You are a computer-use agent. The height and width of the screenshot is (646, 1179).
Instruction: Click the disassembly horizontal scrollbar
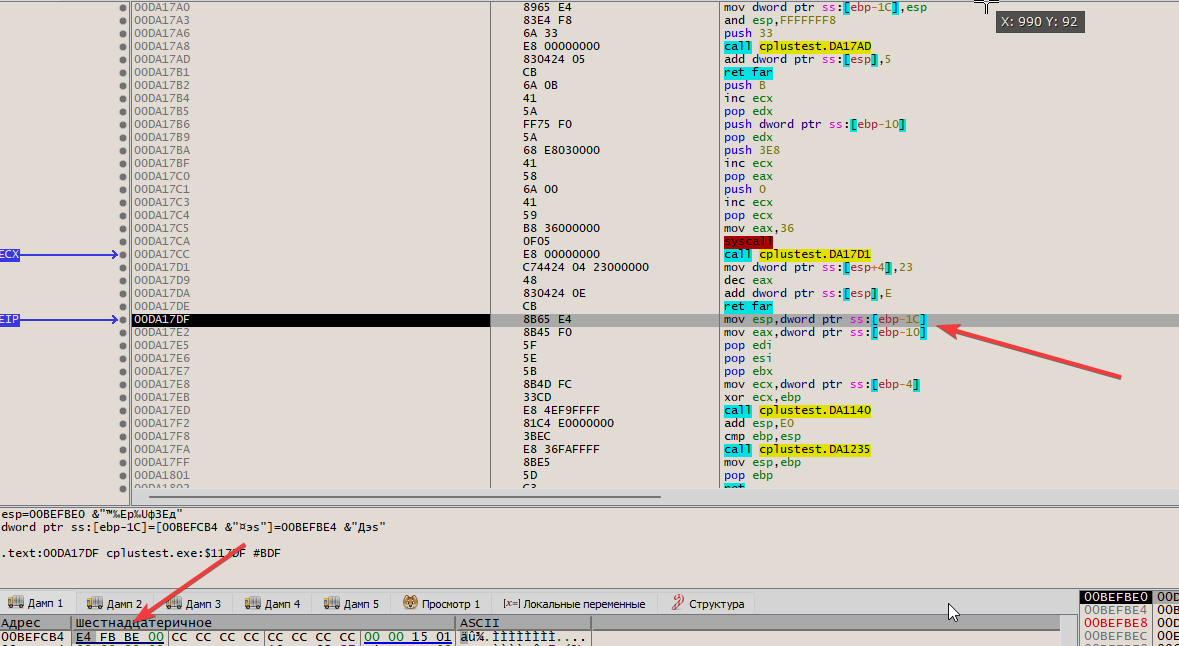[400, 495]
